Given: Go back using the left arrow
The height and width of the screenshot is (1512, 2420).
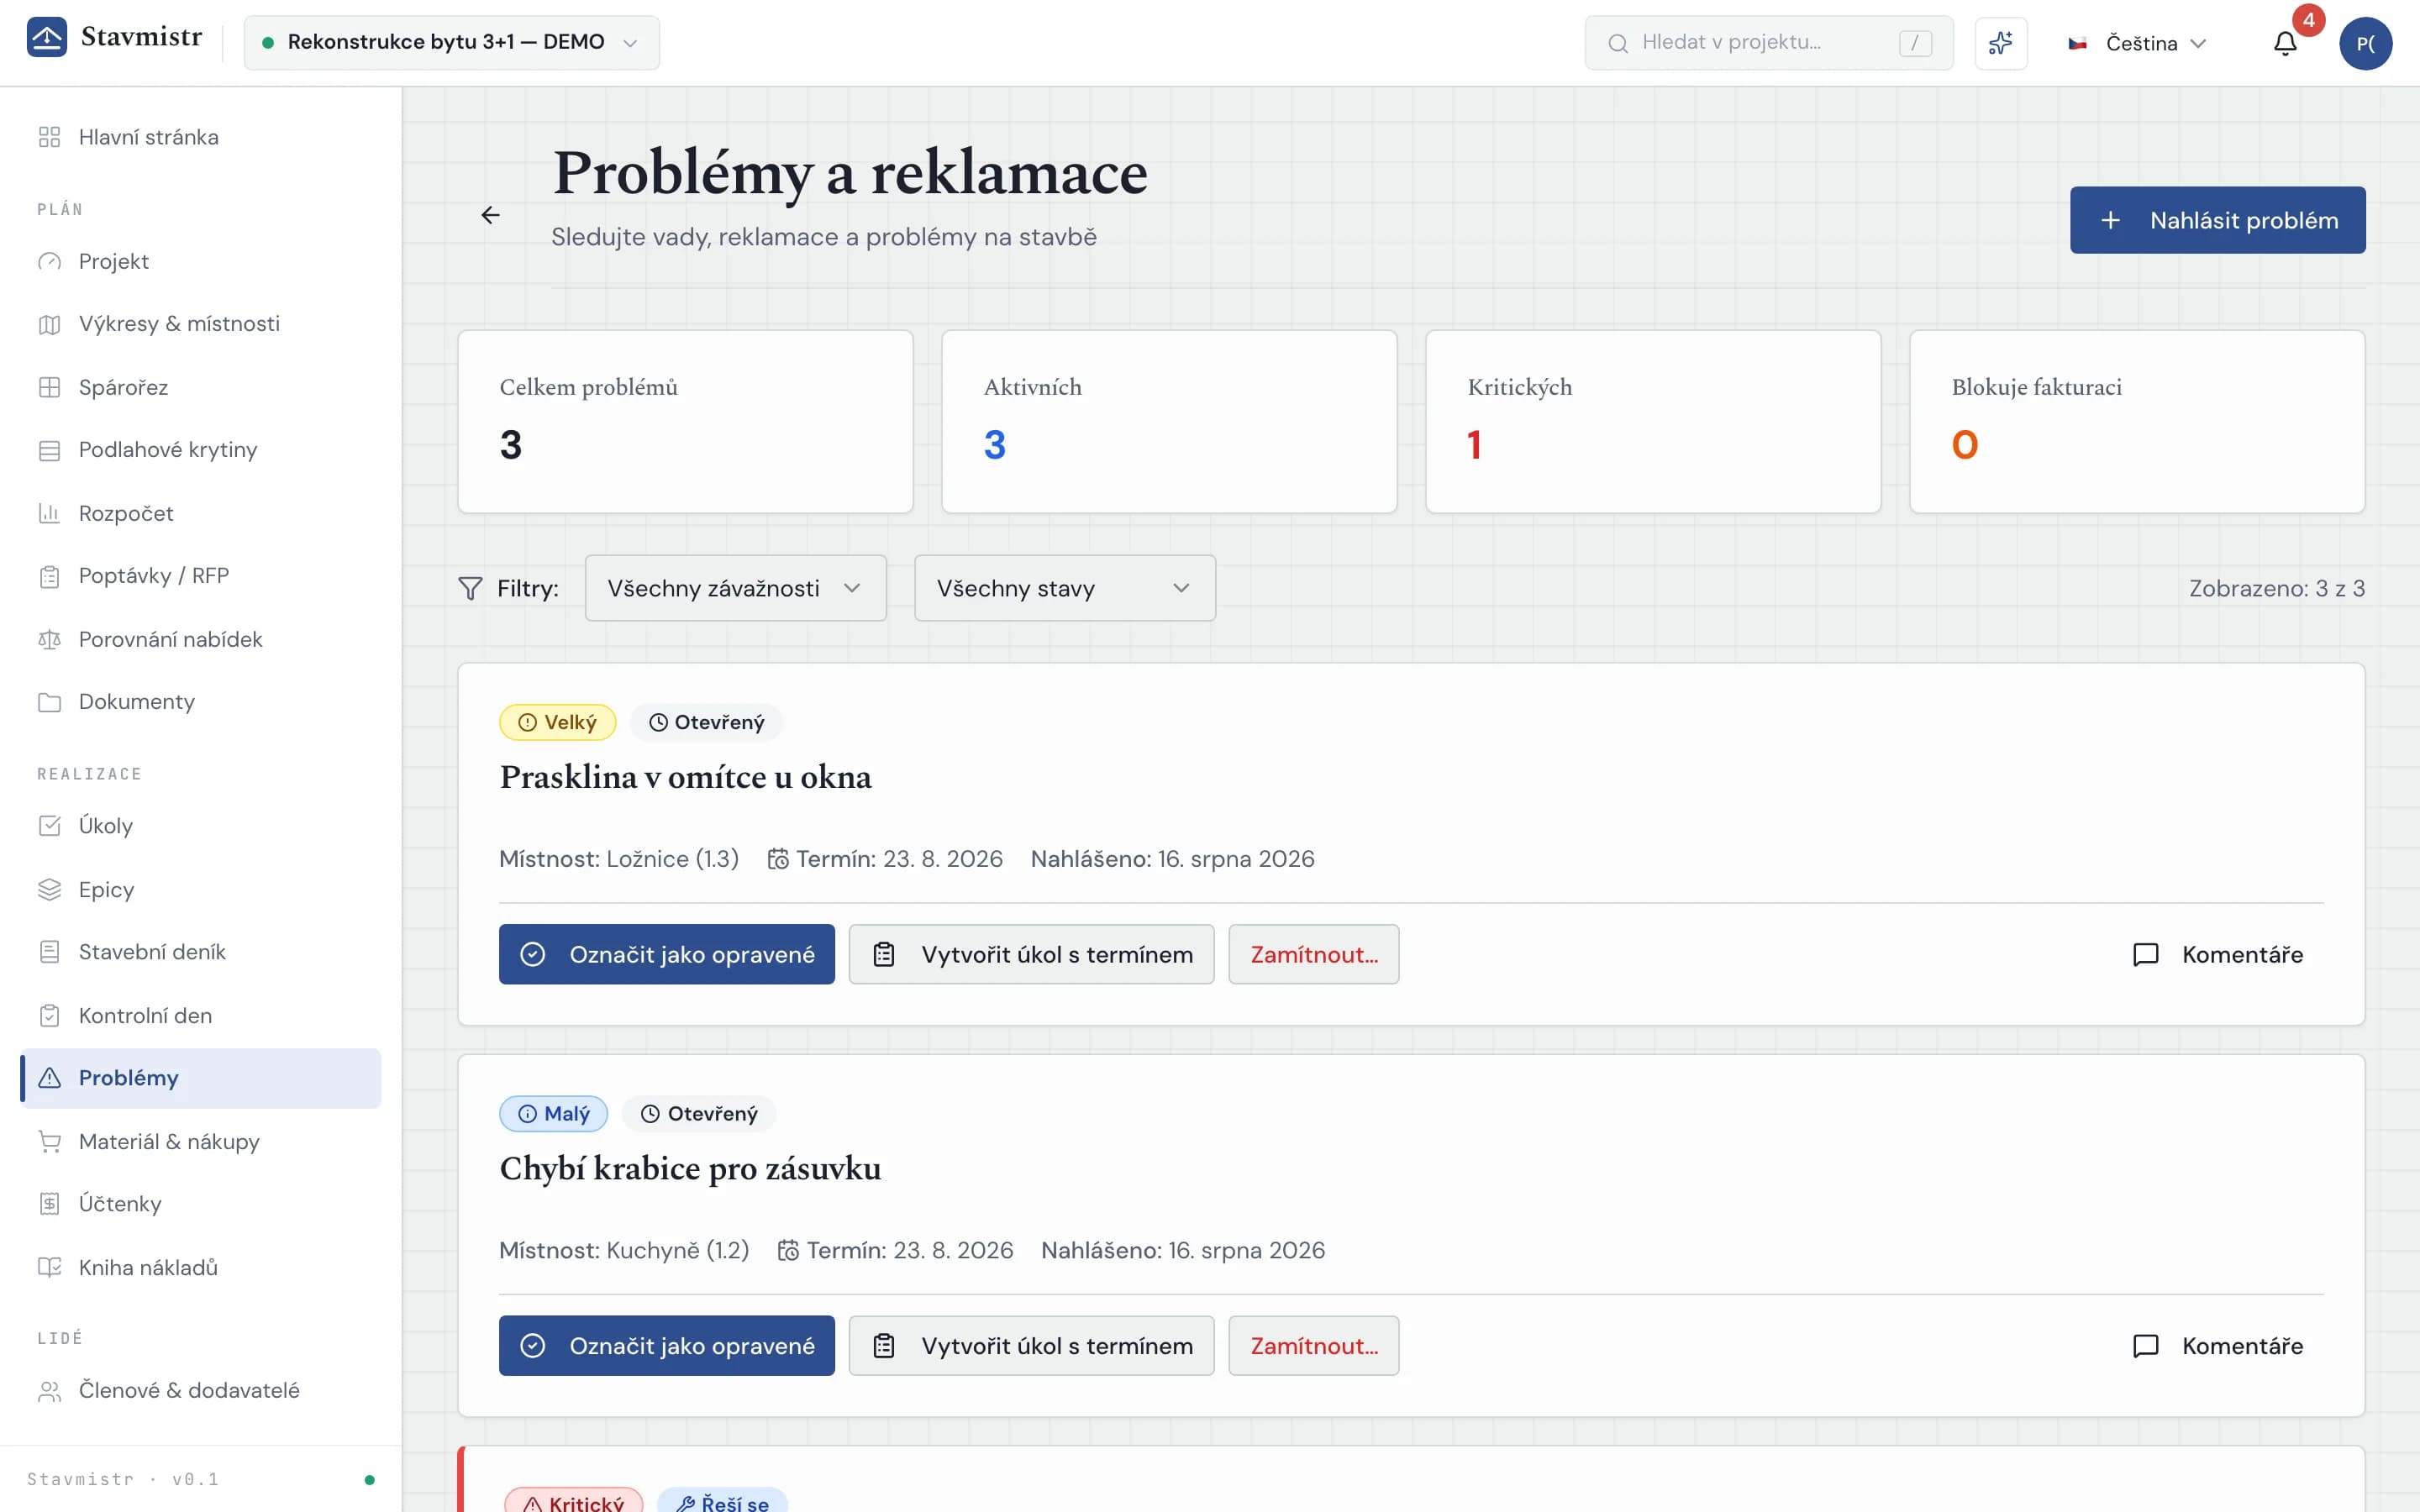Looking at the screenshot, I should [490, 215].
